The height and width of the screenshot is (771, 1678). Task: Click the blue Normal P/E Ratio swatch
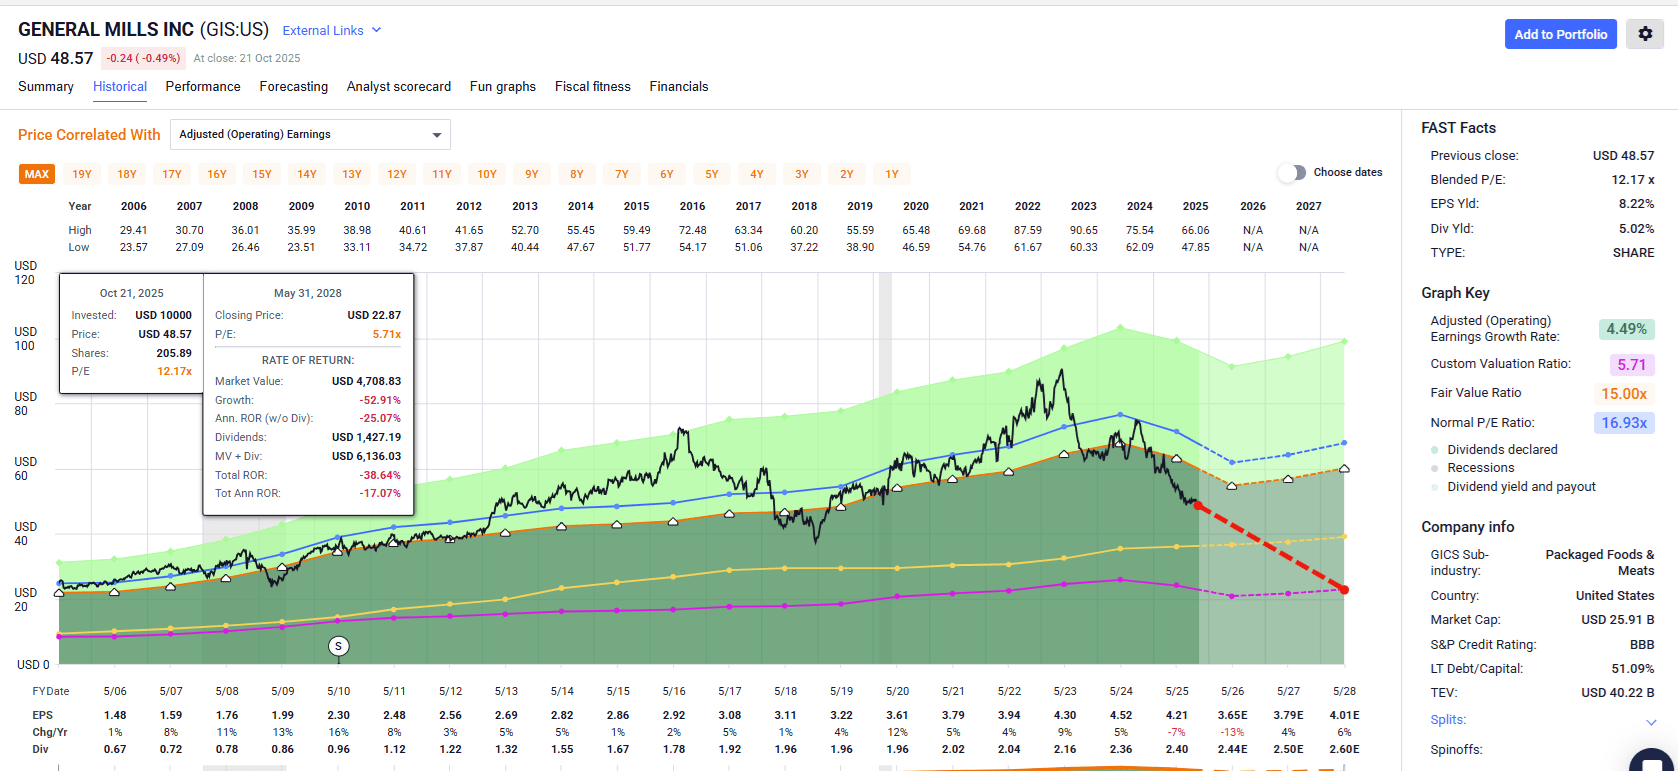(x=1624, y=423)
